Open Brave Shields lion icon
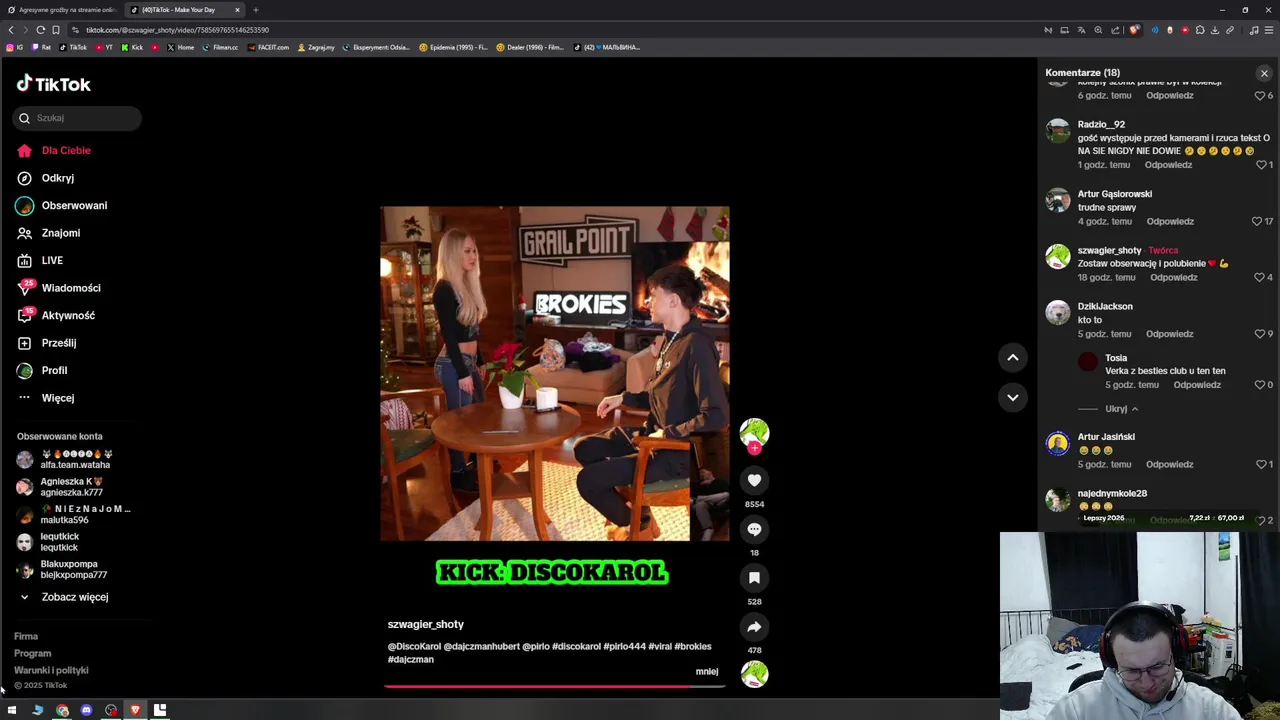The width and height of the screenshot is (1280, 720). pos(1134,30)
